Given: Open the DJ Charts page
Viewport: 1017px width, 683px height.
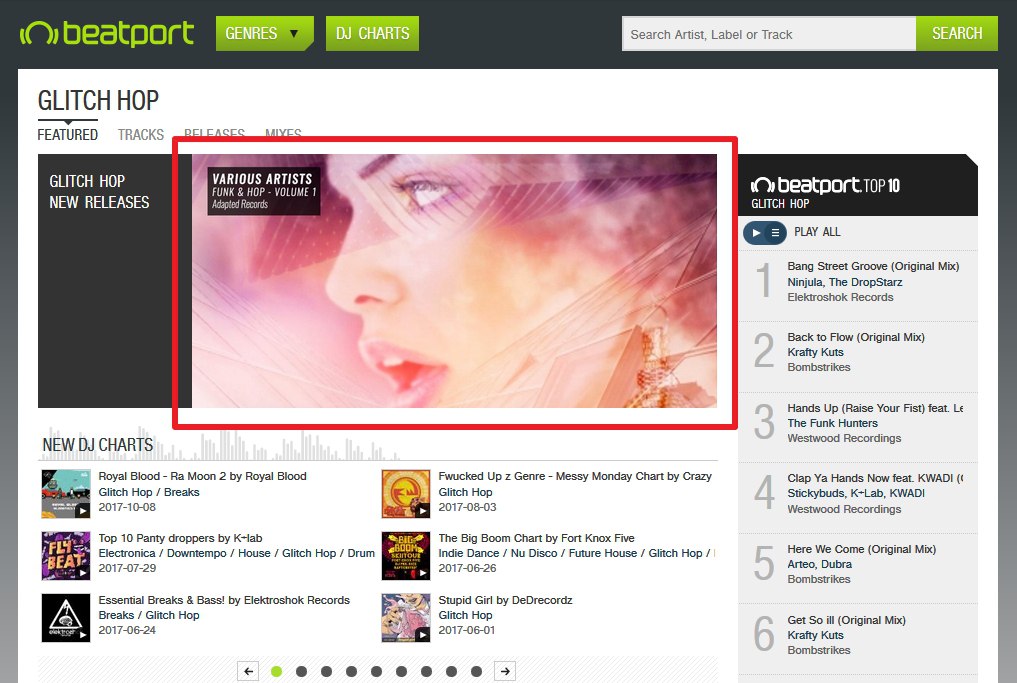Looking at the screenshot, I should [x=371, y=34].
